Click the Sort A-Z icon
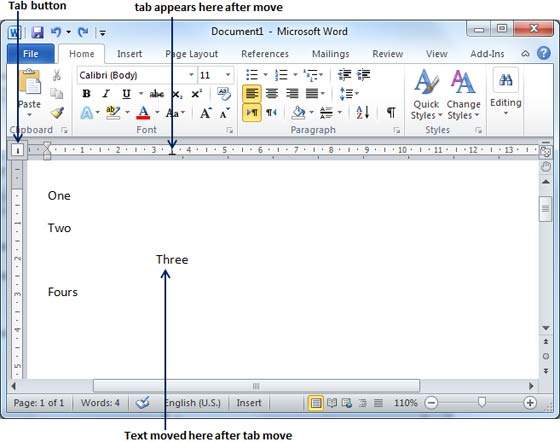 (362, 112)
